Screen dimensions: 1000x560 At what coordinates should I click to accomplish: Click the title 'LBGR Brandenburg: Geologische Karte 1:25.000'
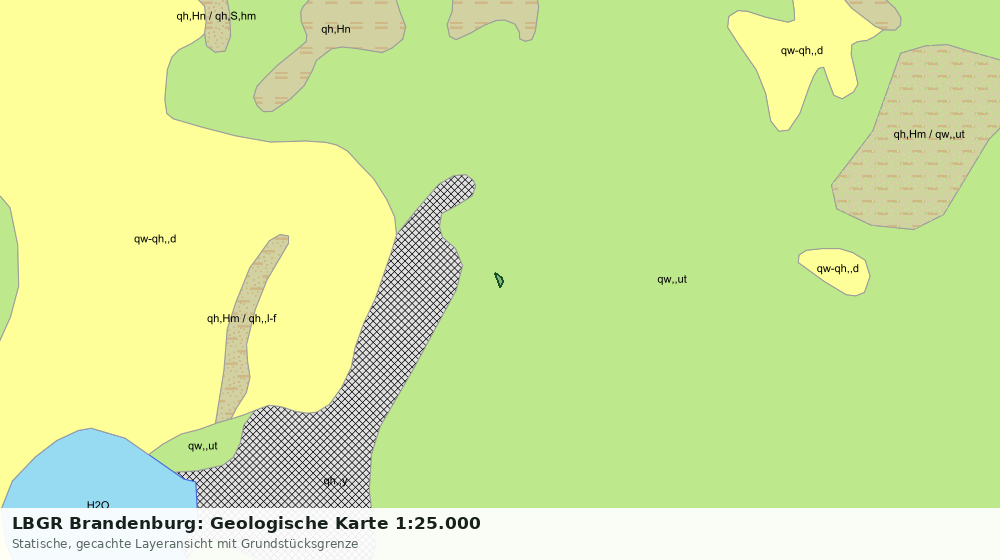[246, 523]
